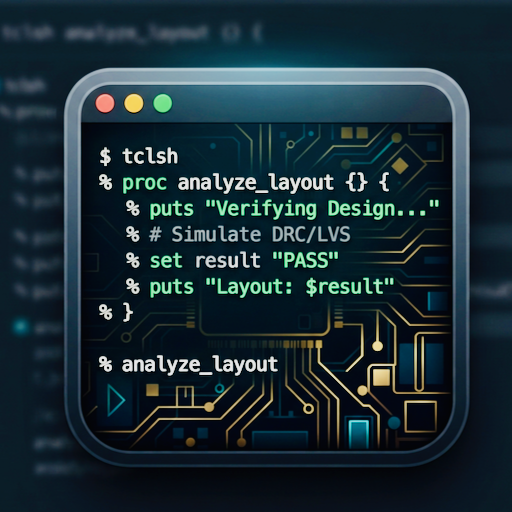Click the '$ tclsh' command line
The image size is (512, 512).
click(139, 156)
